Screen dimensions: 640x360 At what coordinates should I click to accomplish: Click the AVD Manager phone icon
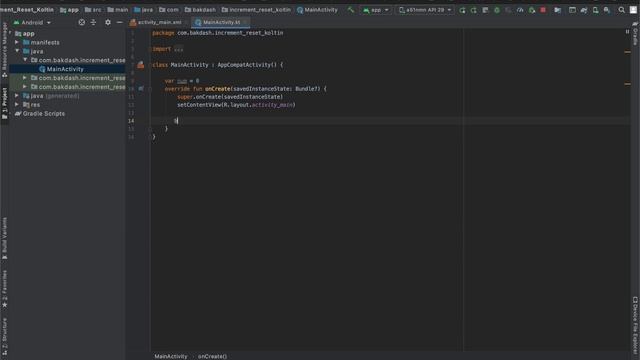tap(596, 10)
